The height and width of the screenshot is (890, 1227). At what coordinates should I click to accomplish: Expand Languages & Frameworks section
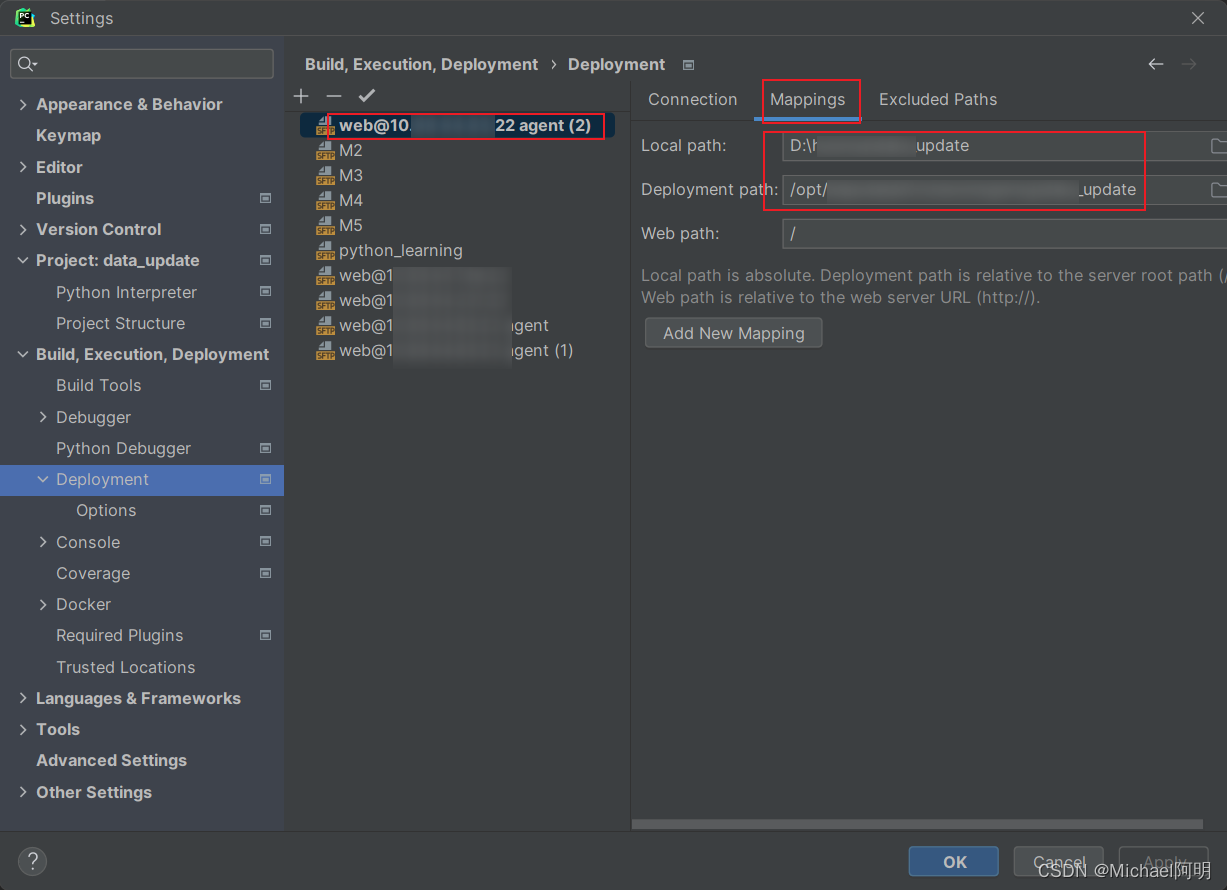click(23, 698)
